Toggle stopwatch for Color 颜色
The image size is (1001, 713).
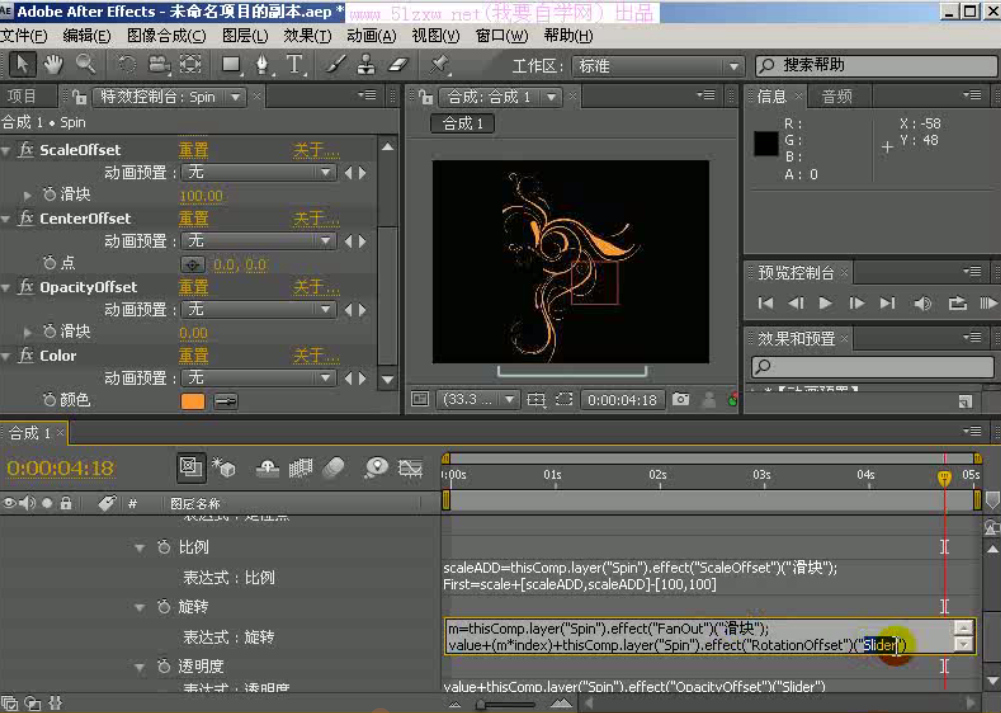49,400
